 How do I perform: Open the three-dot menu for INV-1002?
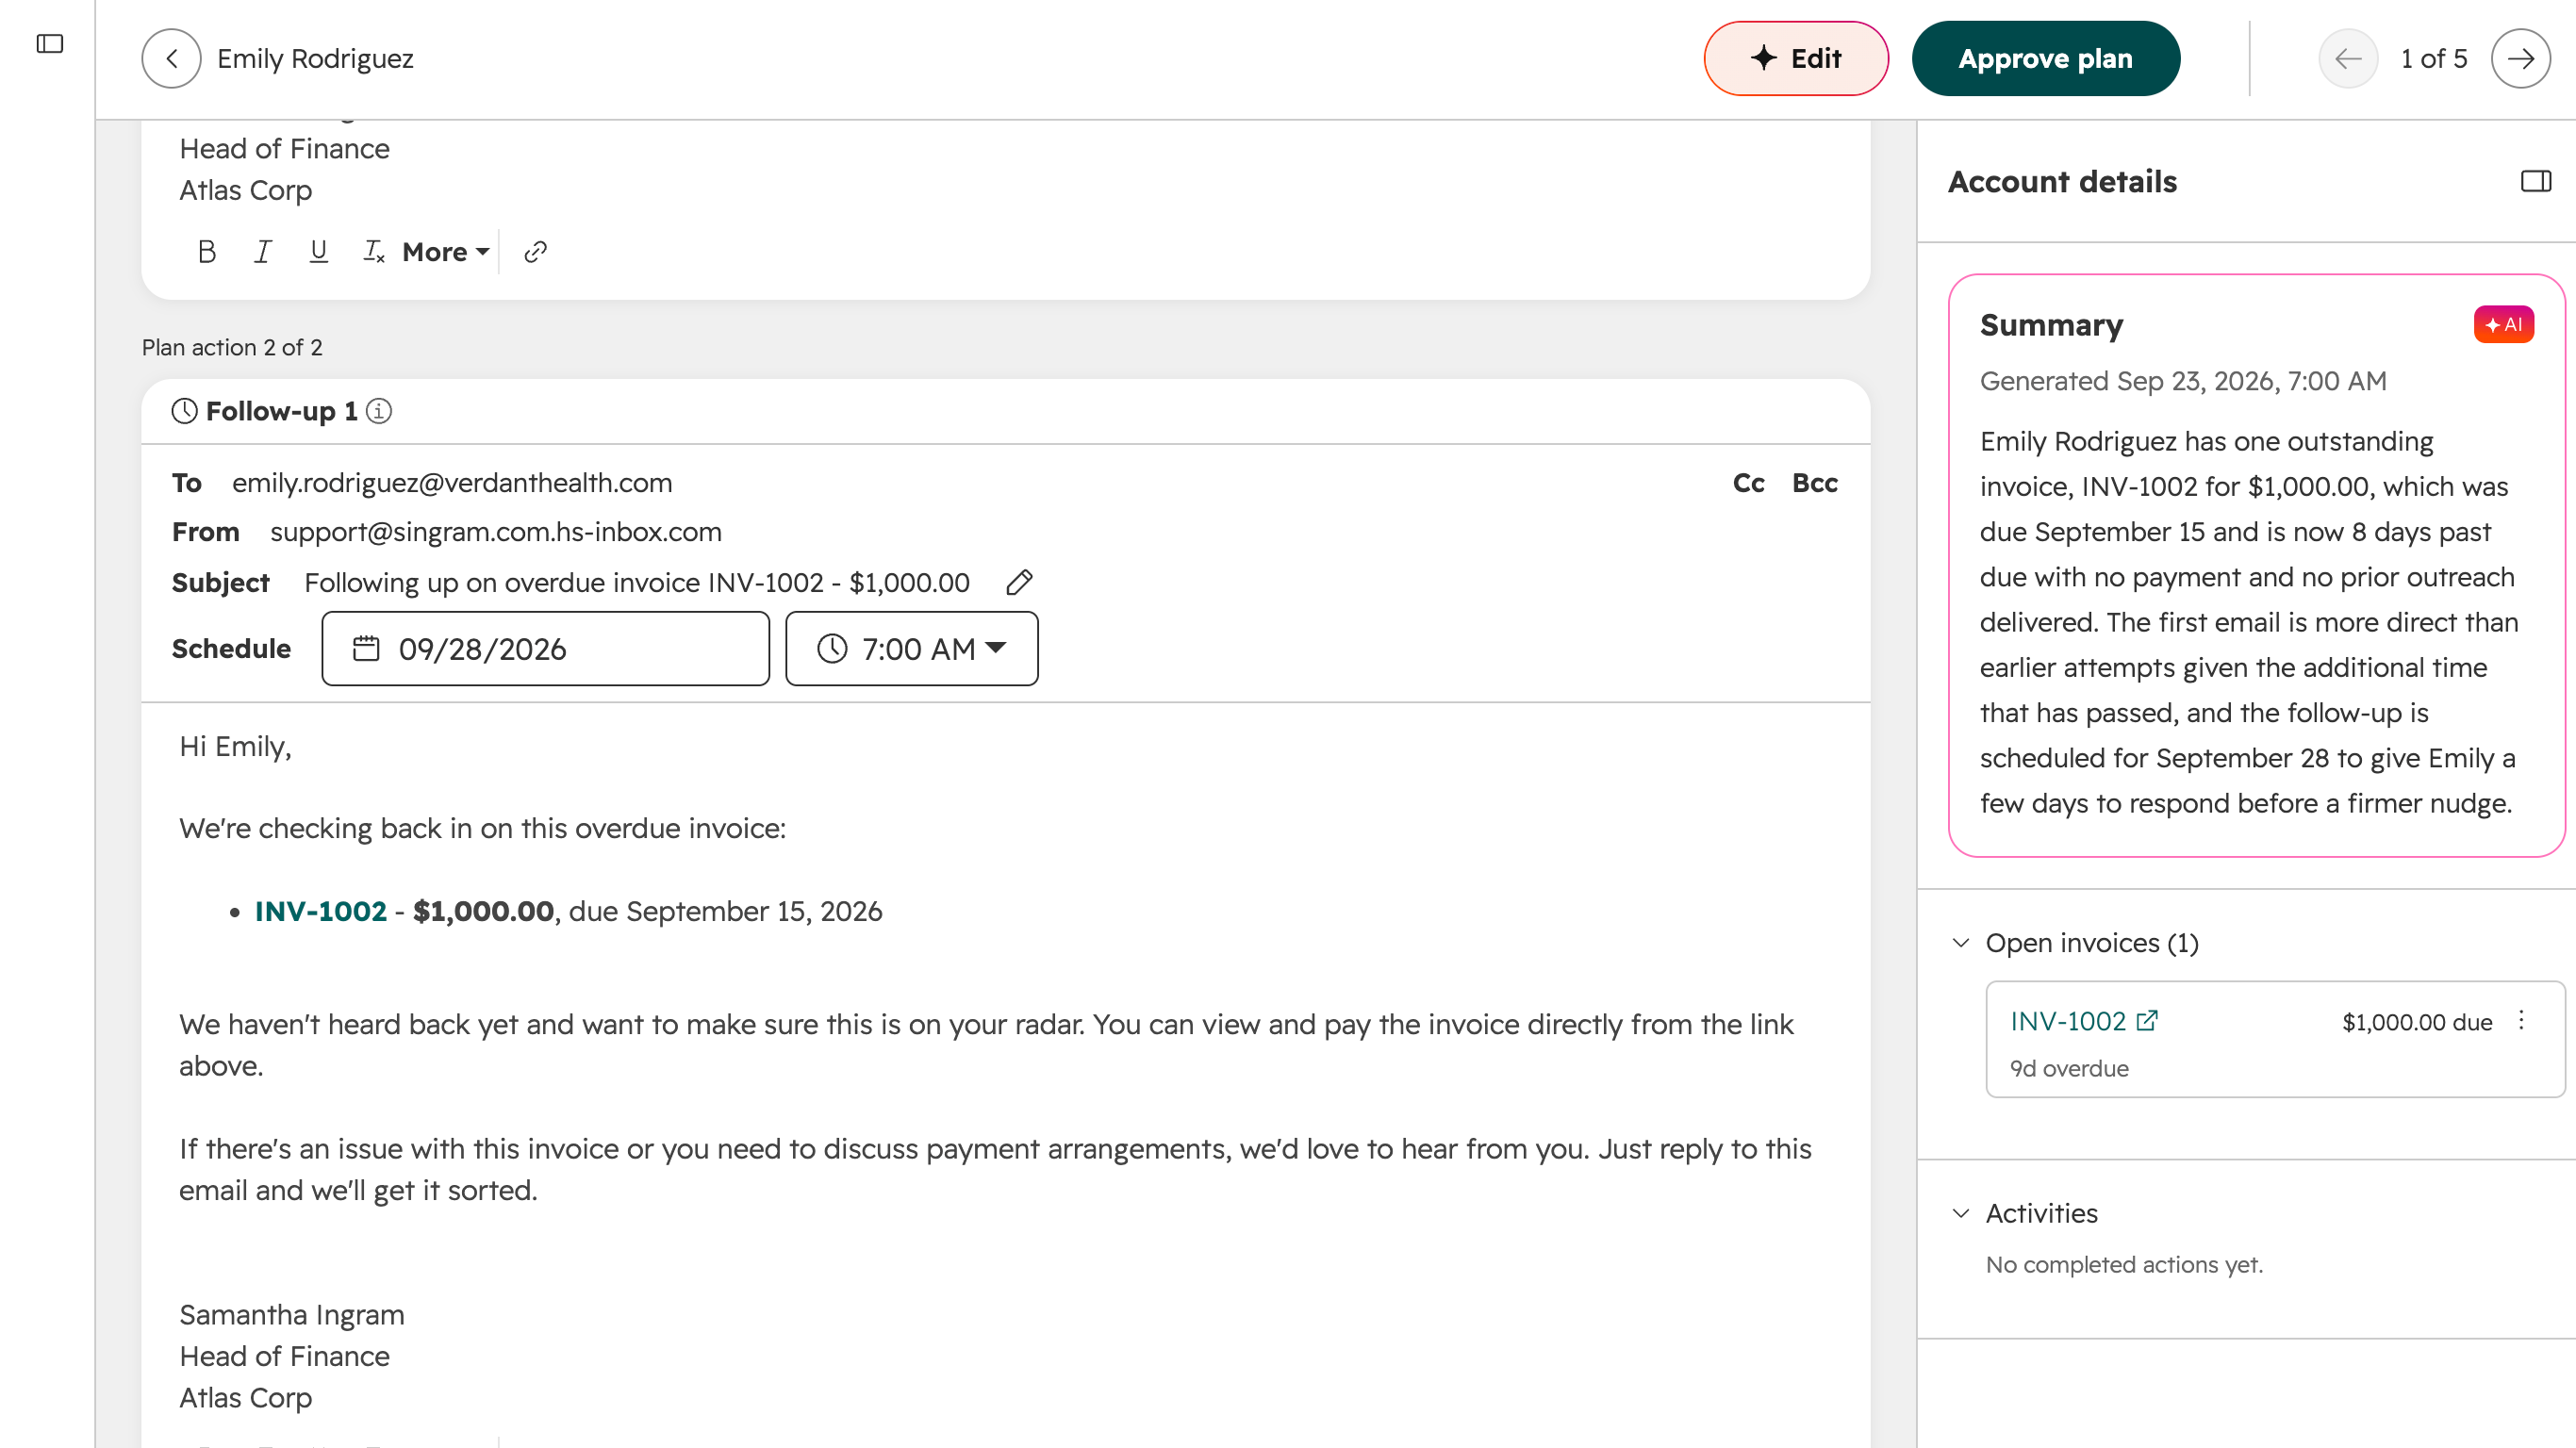click(2521, 1020)
